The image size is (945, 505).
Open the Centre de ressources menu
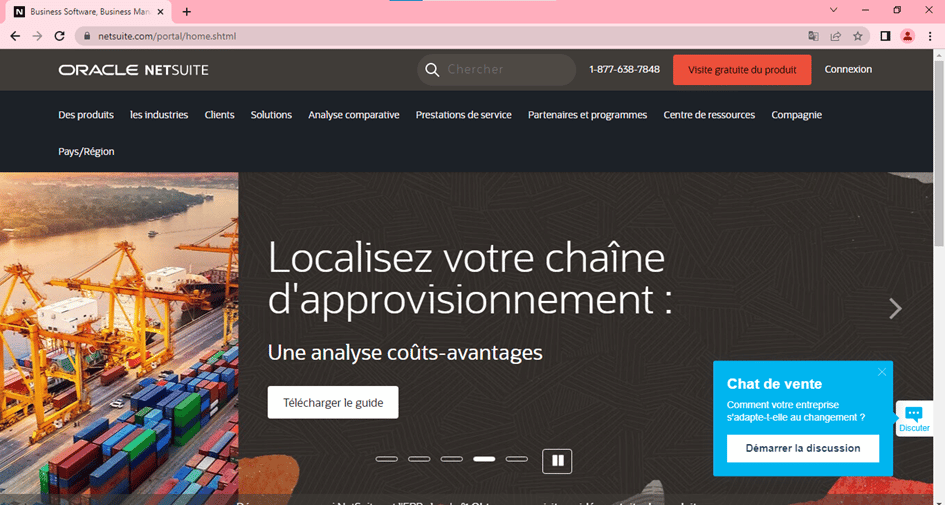point(709,115)
